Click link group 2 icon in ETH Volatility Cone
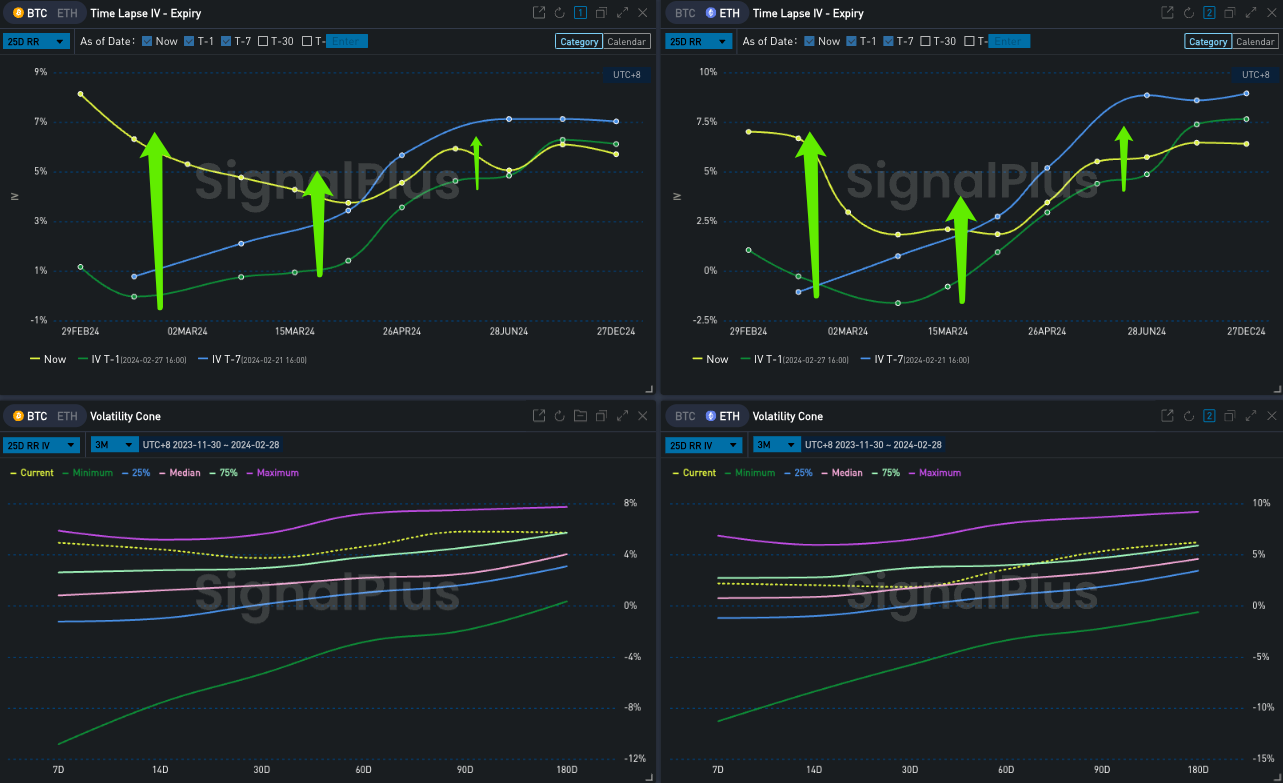 point(1209,416)
